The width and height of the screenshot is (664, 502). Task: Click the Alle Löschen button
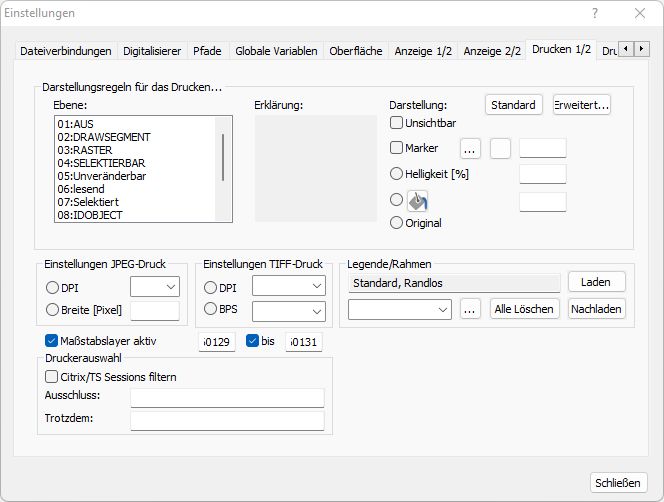(524, 309)
